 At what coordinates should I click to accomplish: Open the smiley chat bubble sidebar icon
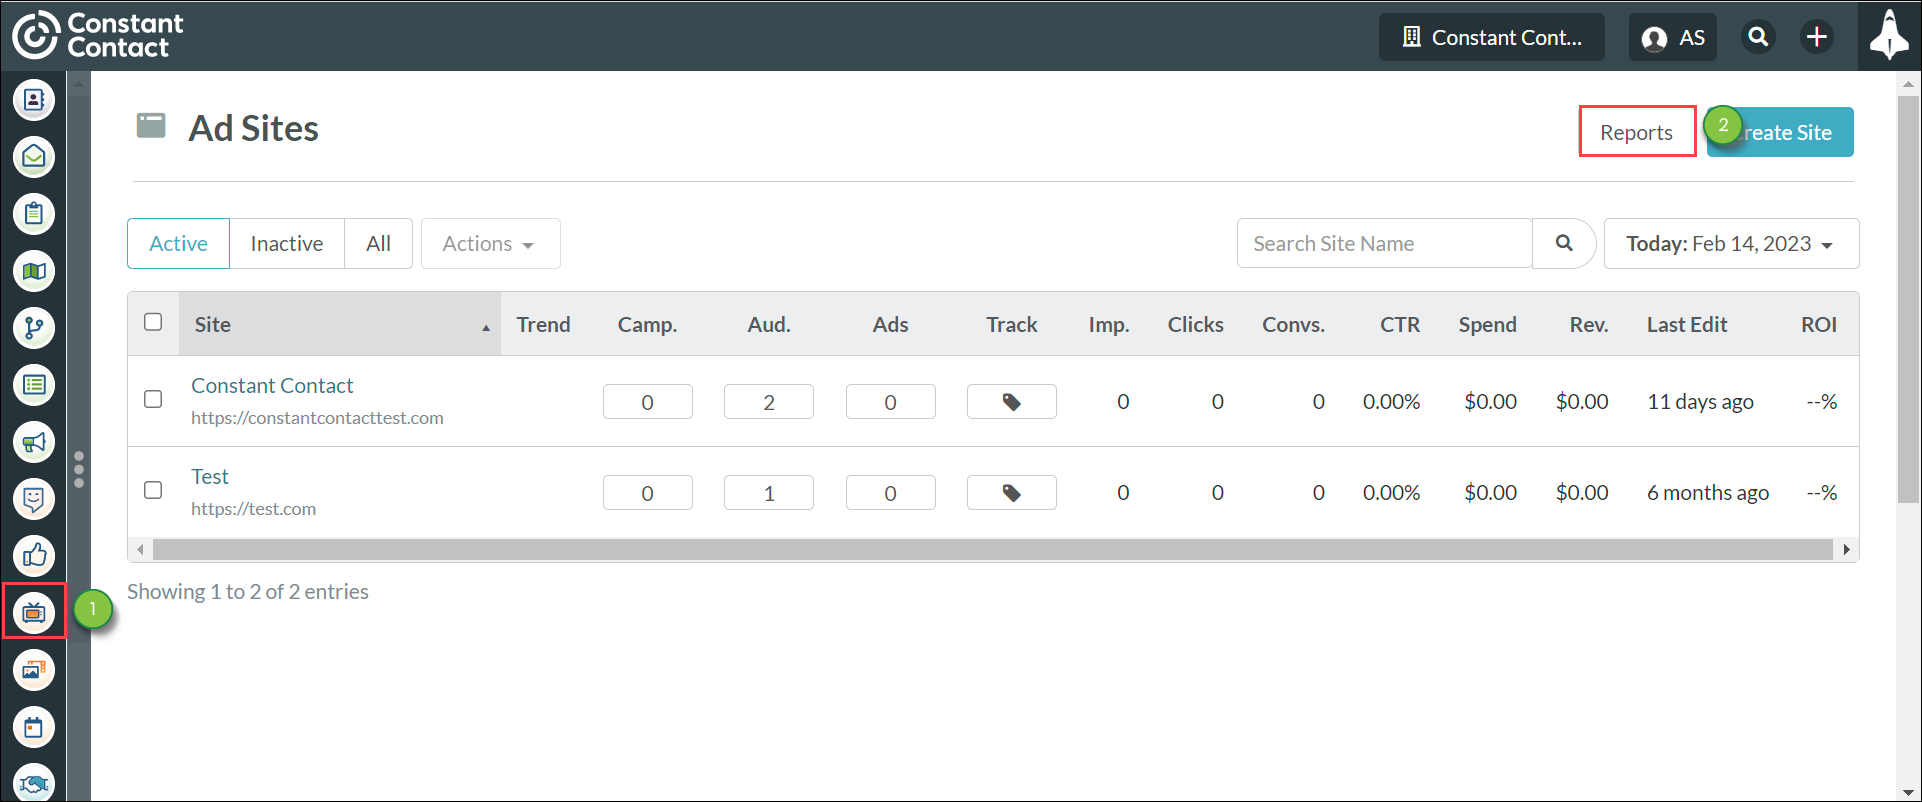point(34,499)
